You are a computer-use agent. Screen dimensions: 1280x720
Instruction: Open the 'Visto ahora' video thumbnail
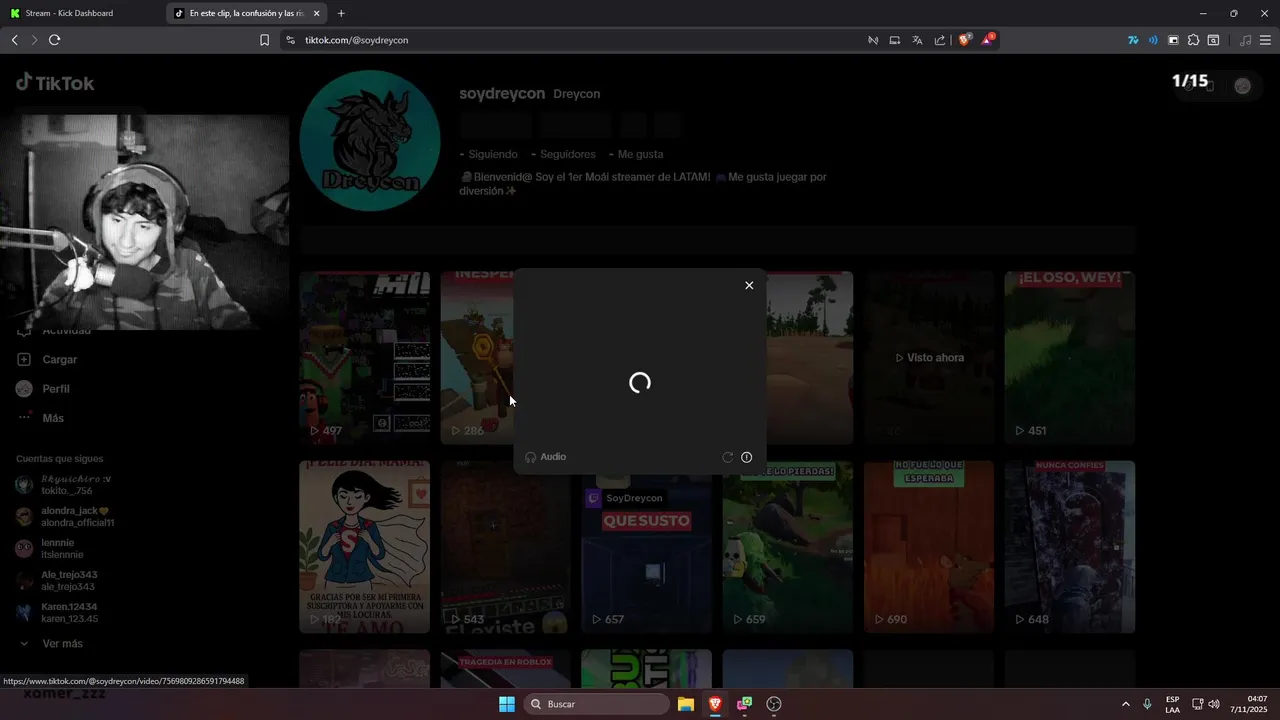point(930,357)
